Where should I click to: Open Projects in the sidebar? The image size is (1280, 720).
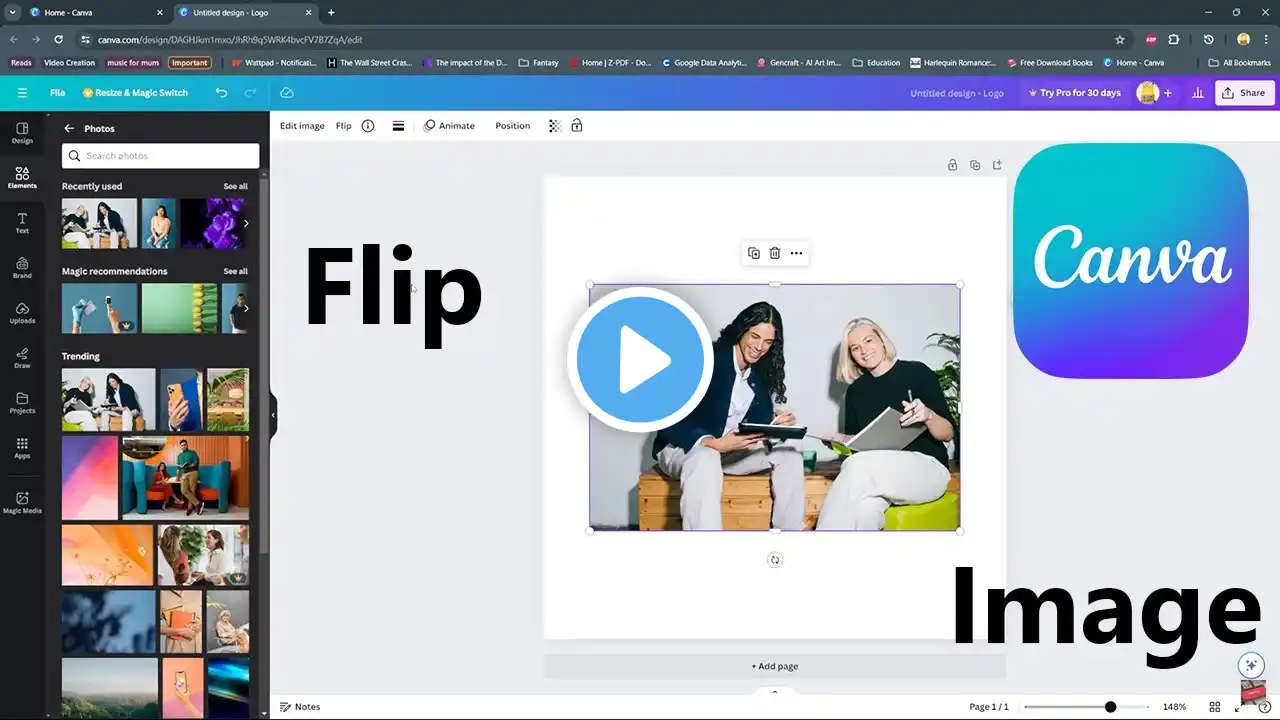tap(22, 403)
